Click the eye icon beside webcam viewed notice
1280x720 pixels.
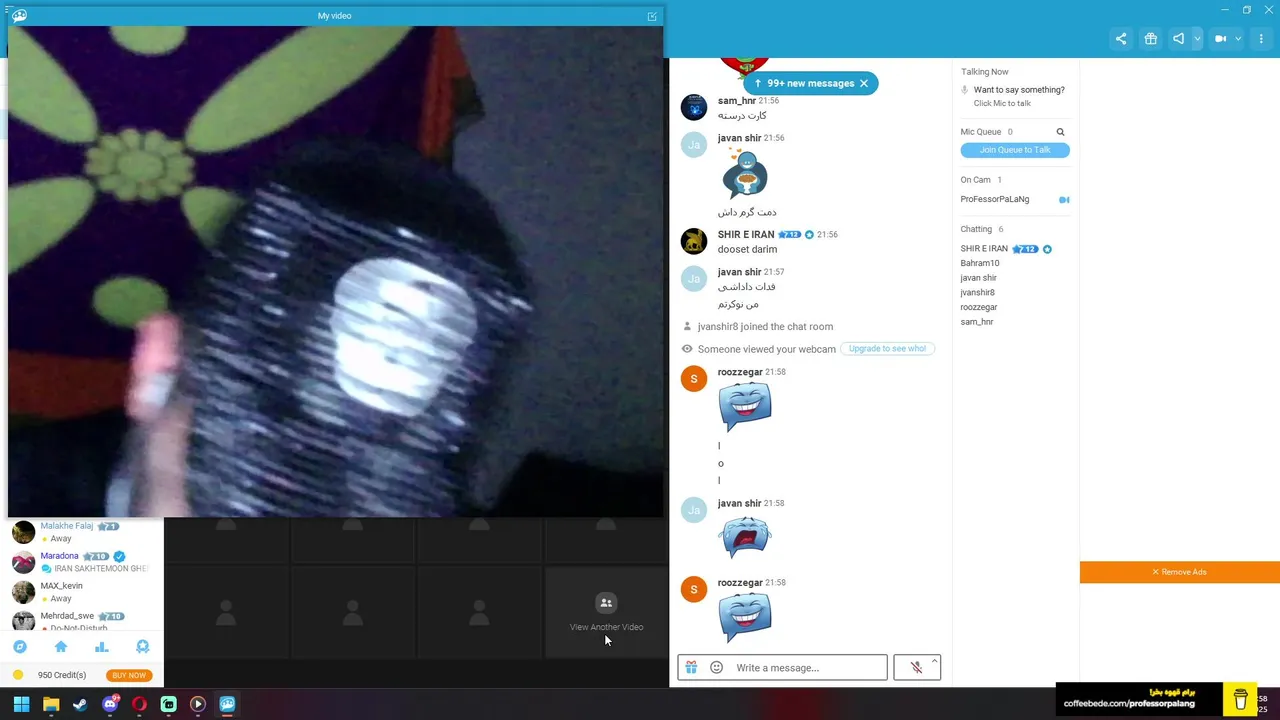[x=687, y=349]
